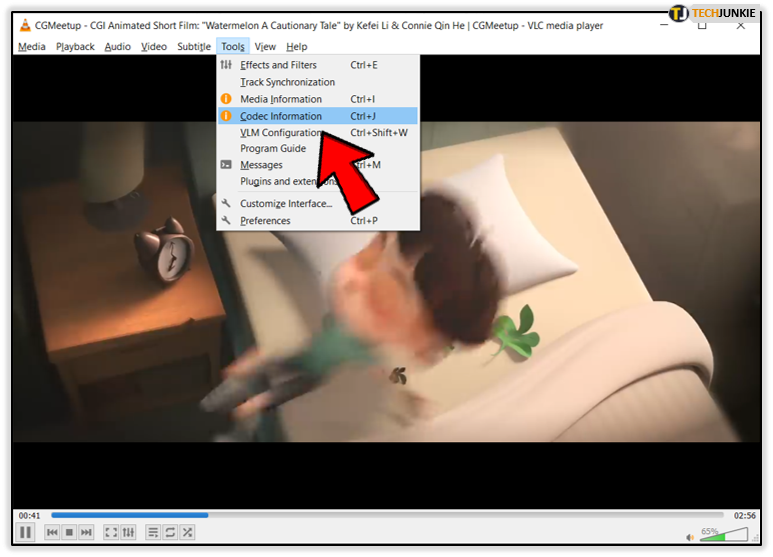The height and width of the screenshot is (557, 773).
Task: Click the VLC cone icon in title bar
Action: click(25, 25)
